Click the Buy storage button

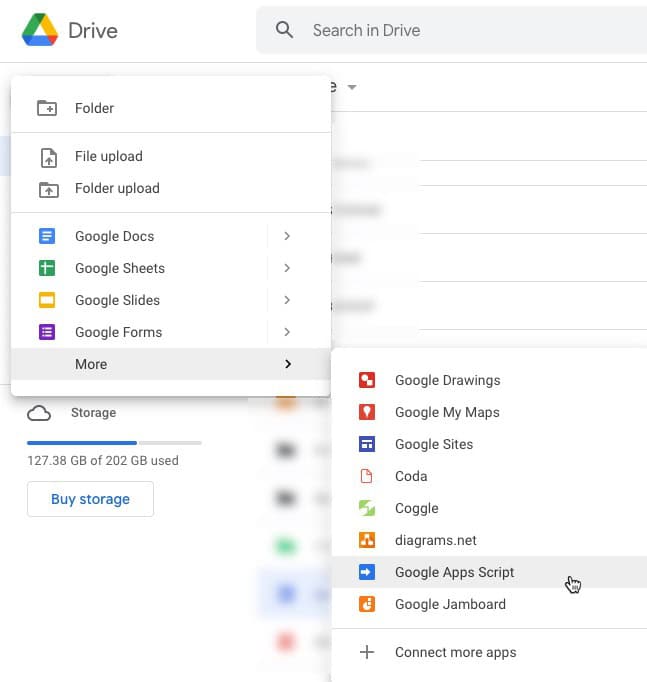click(x=90, y=499)
